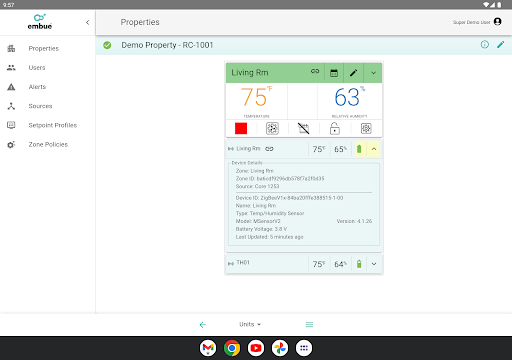The width and height of the screenshot is (512, 360).
Task: Click the 63% relative humidity reading
Action: 349,97
